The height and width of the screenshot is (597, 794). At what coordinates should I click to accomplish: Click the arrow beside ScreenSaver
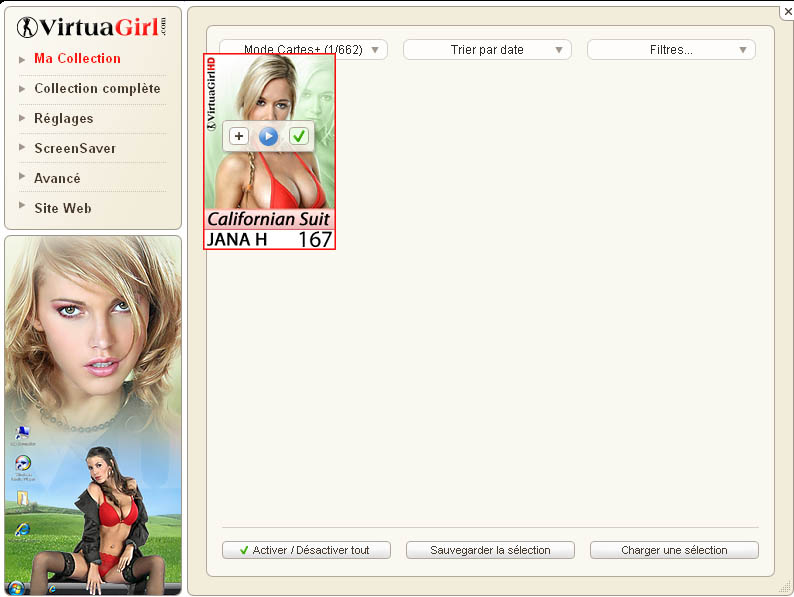[x=22, y=147]
